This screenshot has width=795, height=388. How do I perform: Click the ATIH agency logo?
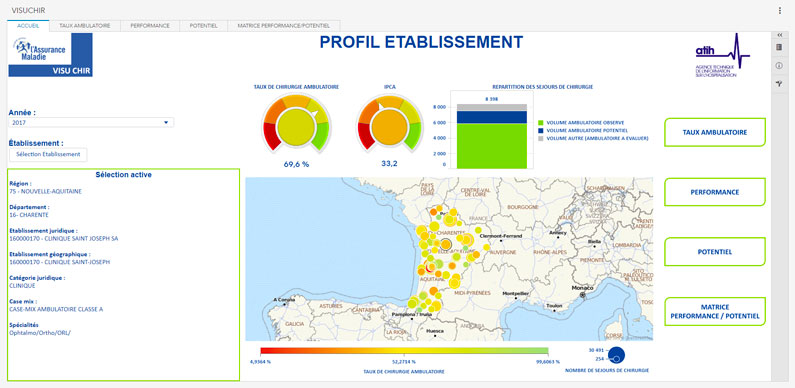pyautogui.click(x=722, y=55)
